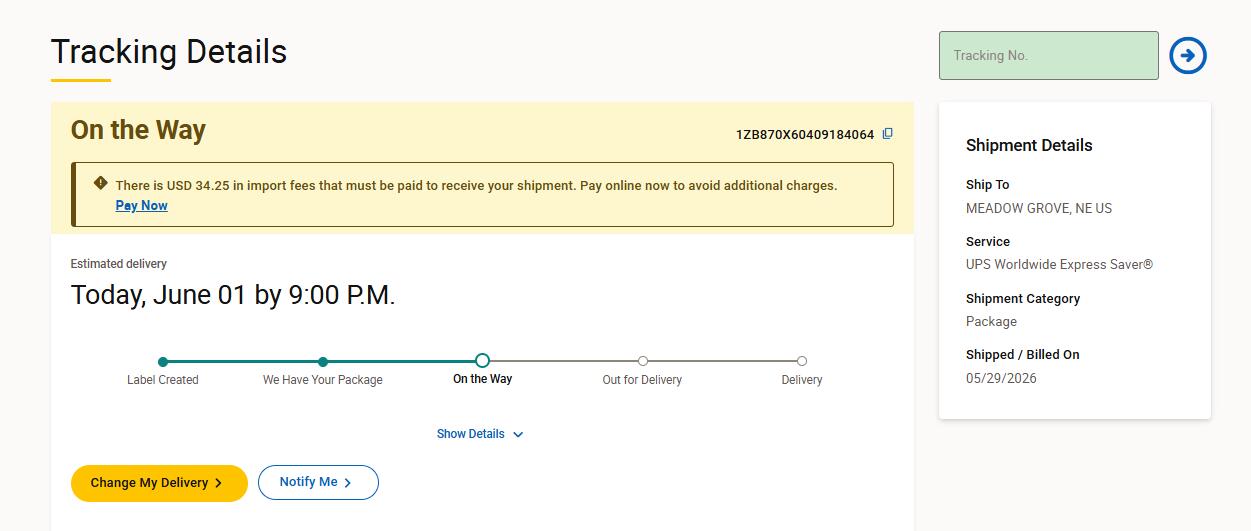Click estimated delivery Today, June 01 text
This screenshot has height=531, width=1251.
pyautogui.click(x=233, y=295)
